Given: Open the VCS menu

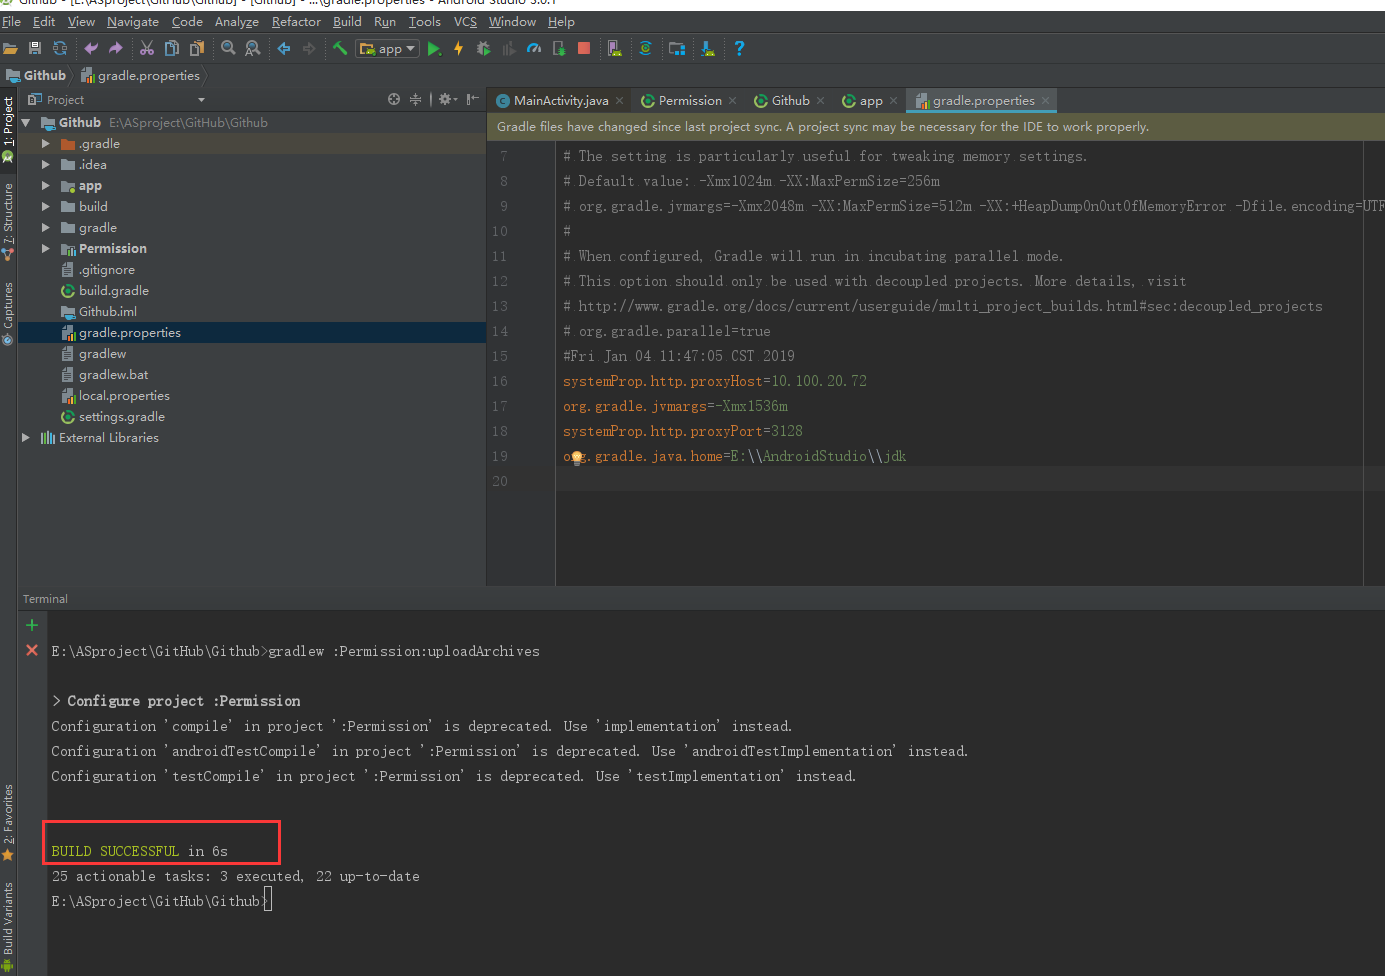Looking at the screenshot, I should click(x=465, y=21).
